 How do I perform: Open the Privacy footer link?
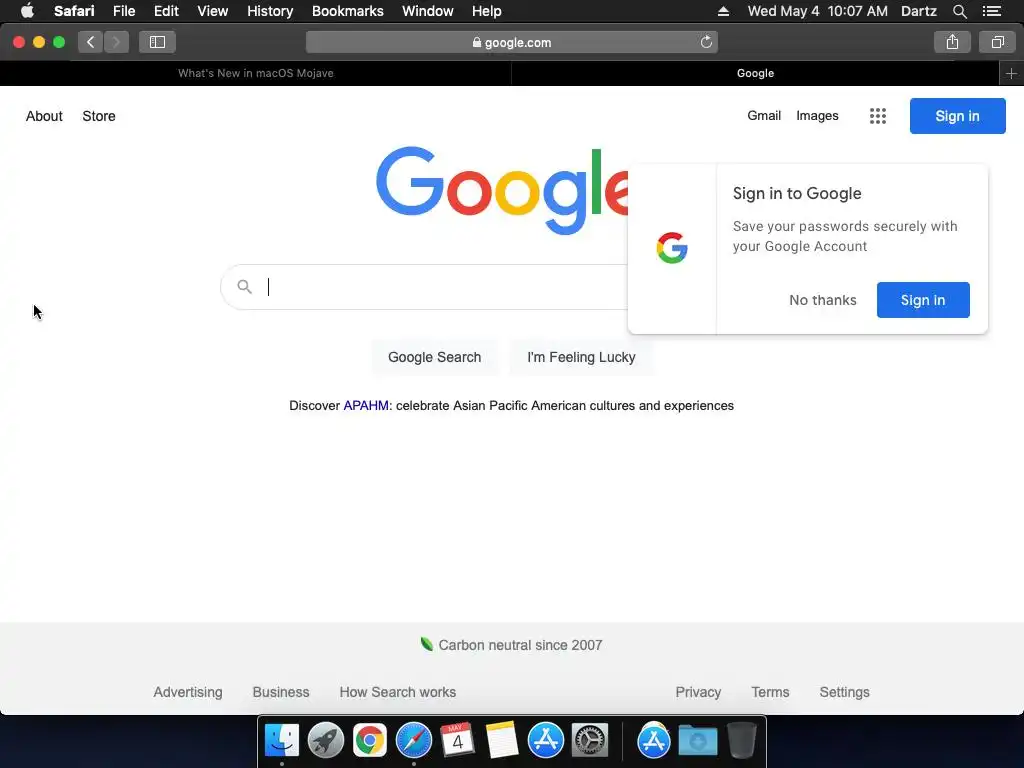point(698,692)
